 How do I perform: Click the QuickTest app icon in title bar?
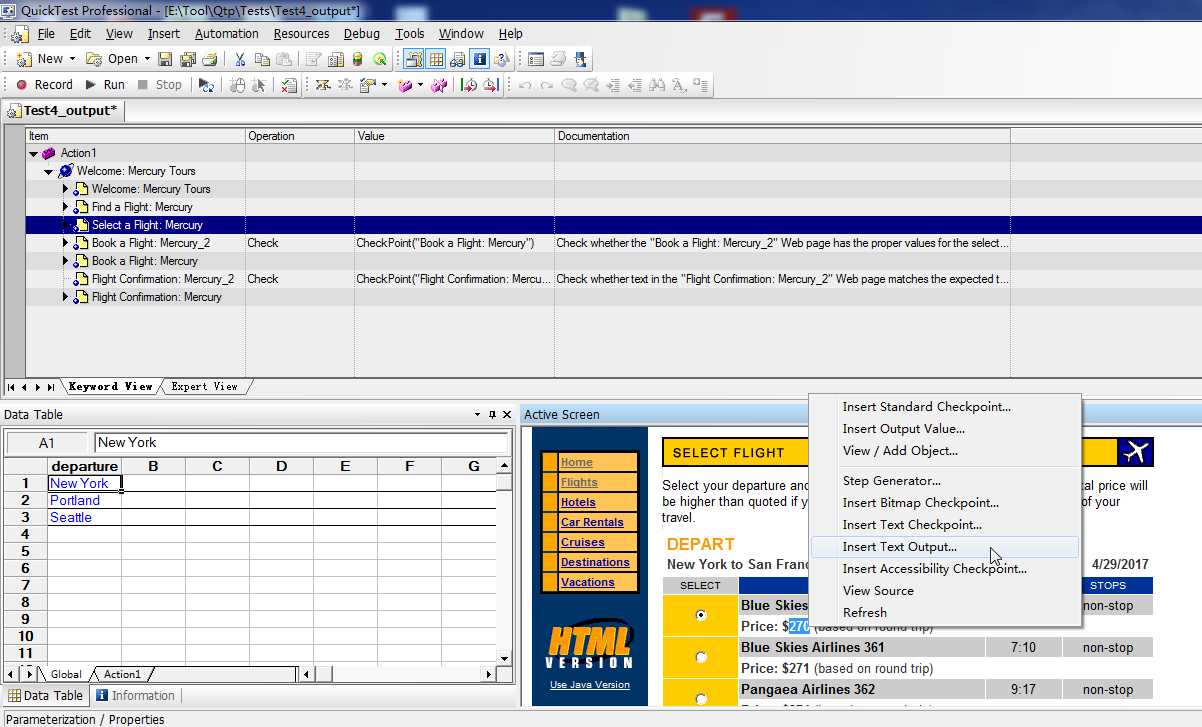pos(9,10)
